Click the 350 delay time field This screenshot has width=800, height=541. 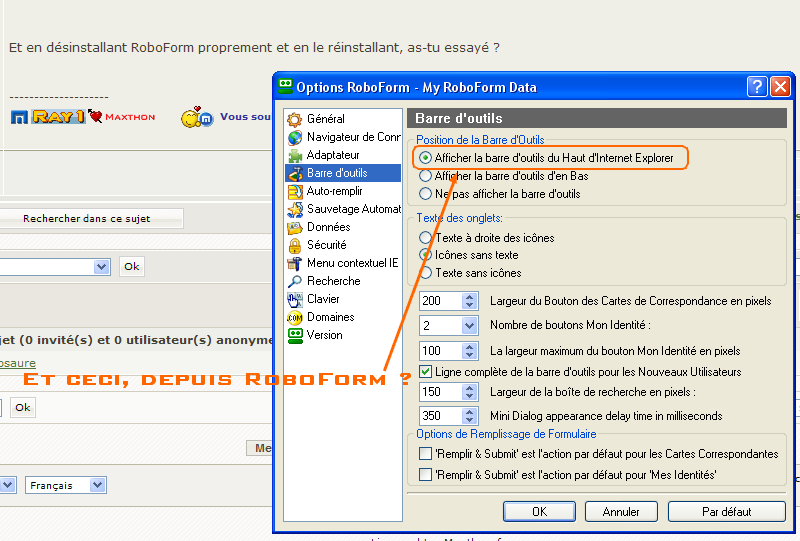[x=441, y=415]
